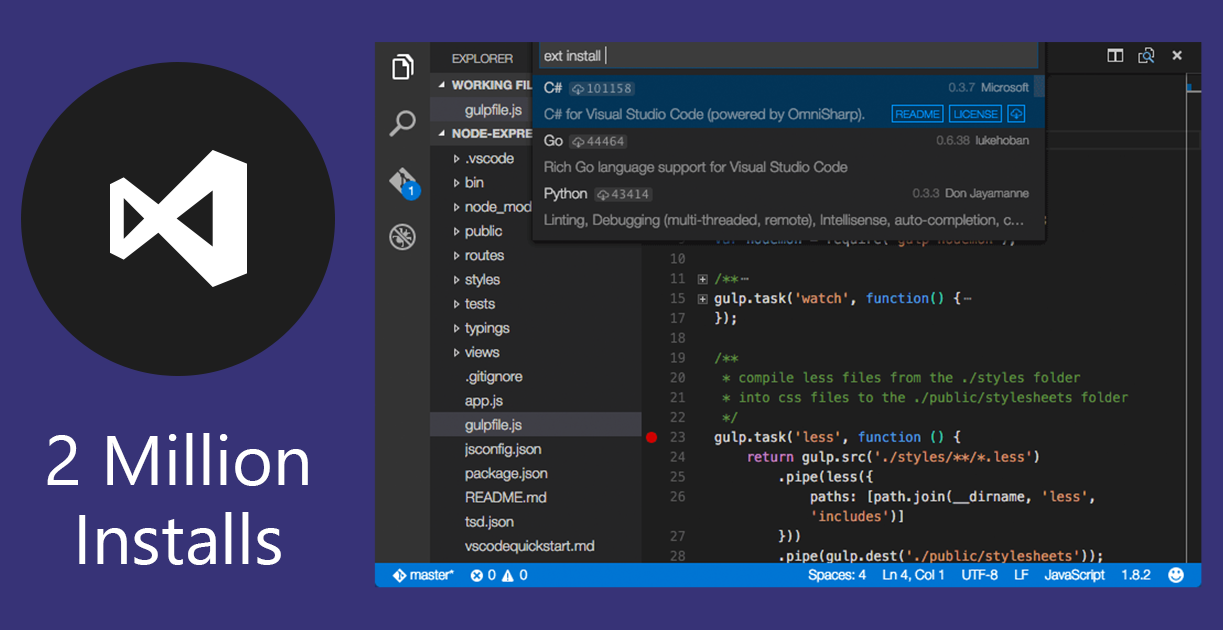Open the Debug panel in the sidebar
This screenshot has width=1223, height=630.
[x=402, y=236]
